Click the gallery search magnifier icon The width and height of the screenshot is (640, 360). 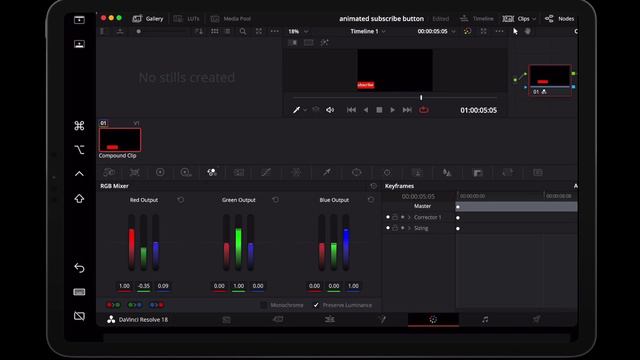(x=243, y=31)
